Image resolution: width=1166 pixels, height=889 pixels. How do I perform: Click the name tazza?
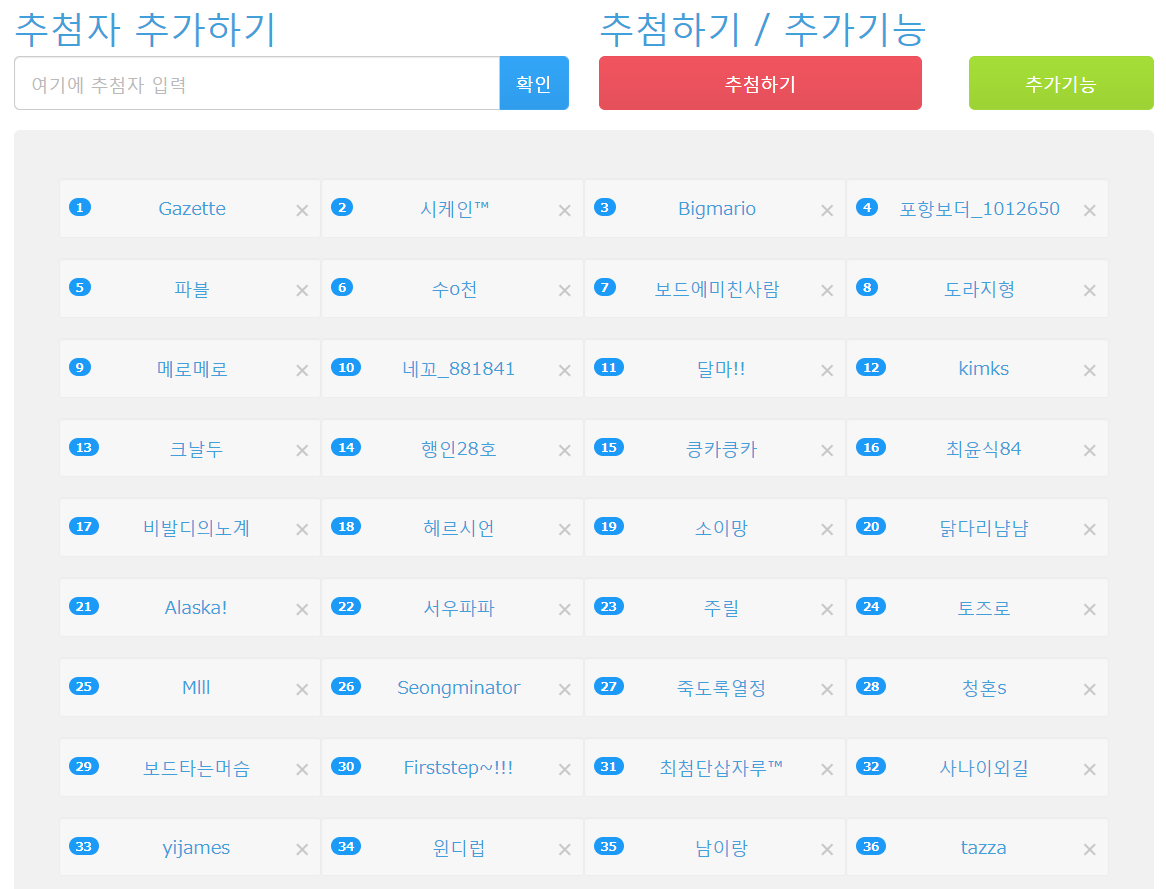click(983, 847)
